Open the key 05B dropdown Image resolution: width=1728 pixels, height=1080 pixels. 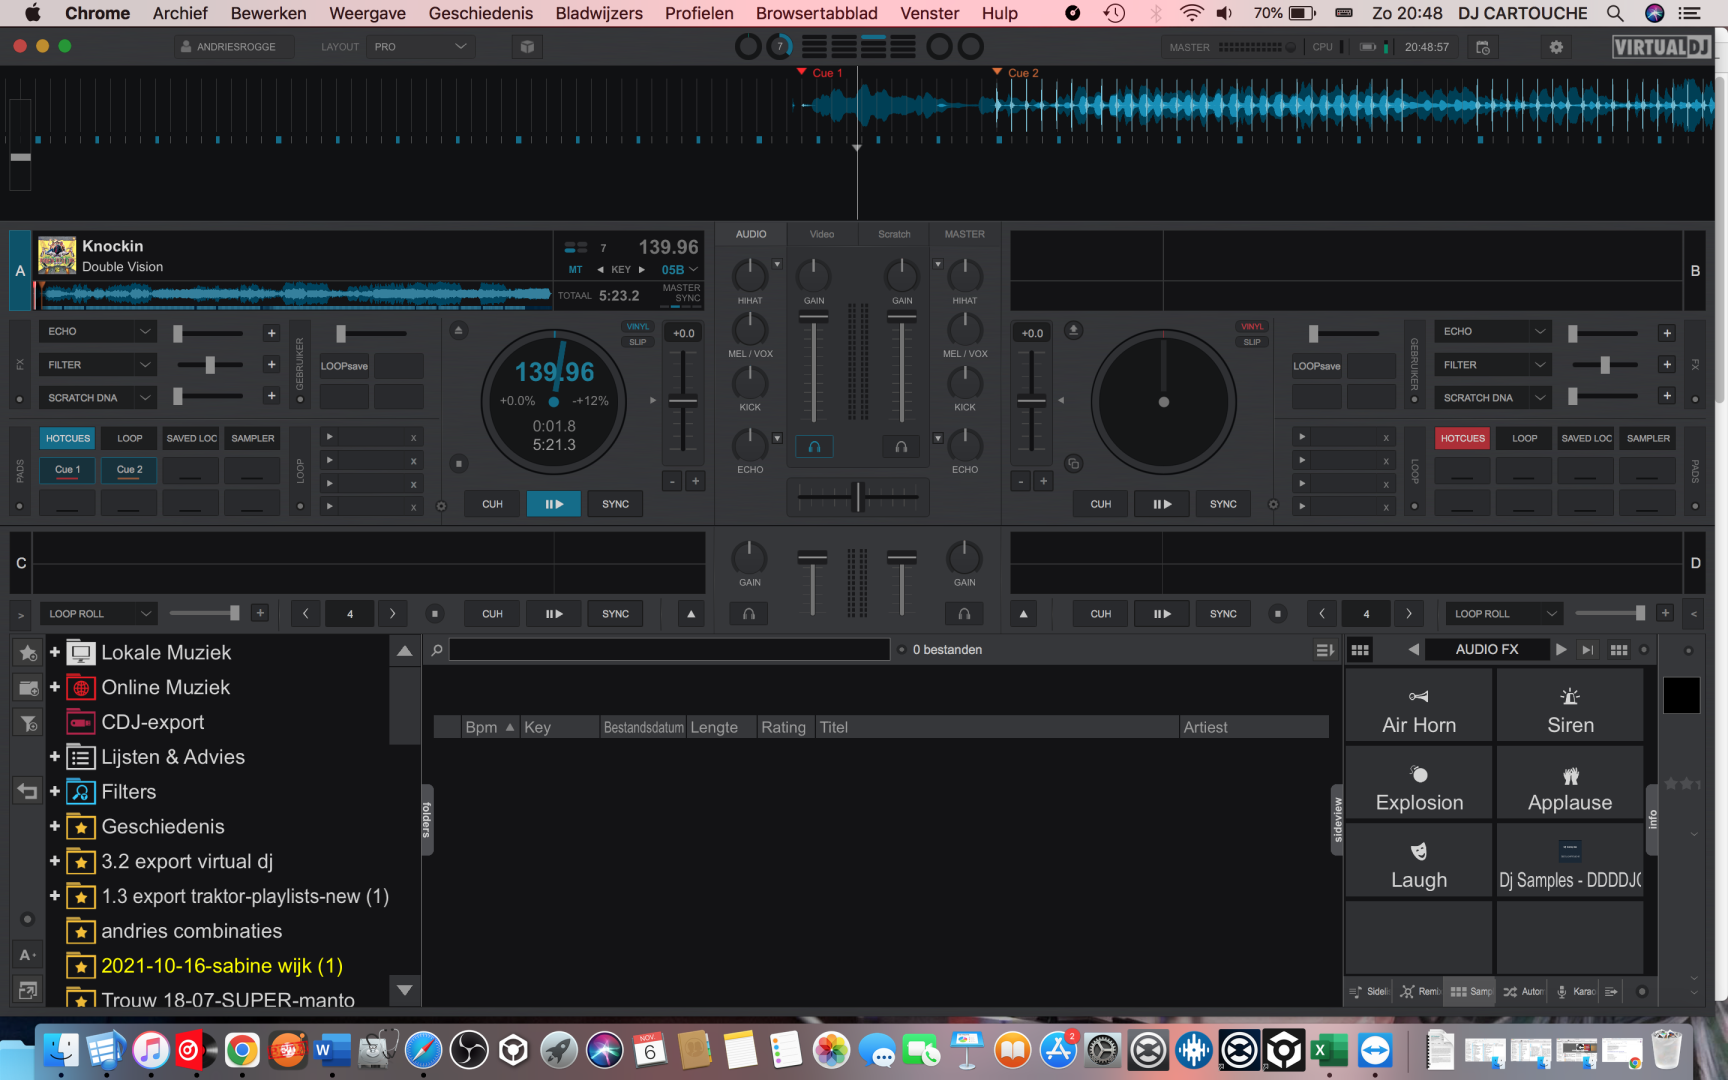679,270
